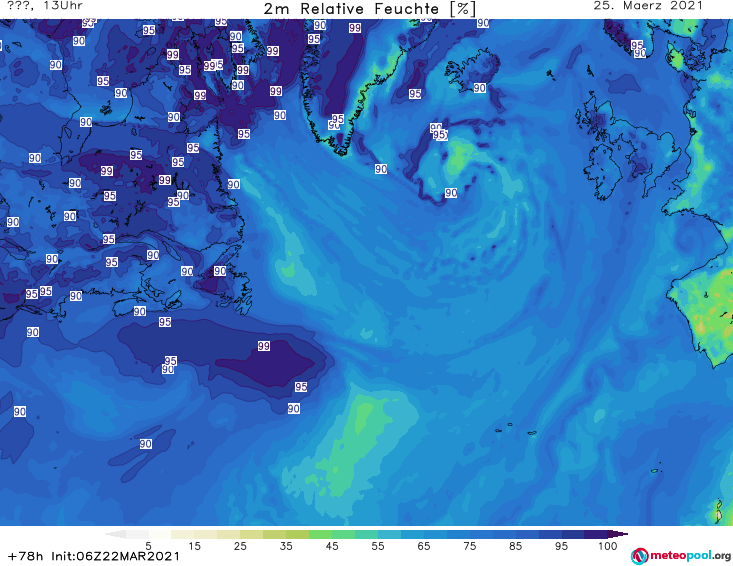Click the colorbar label "5"
Image resolution: width=733 pixels, height=566 pixels.
tap(148, 545)
